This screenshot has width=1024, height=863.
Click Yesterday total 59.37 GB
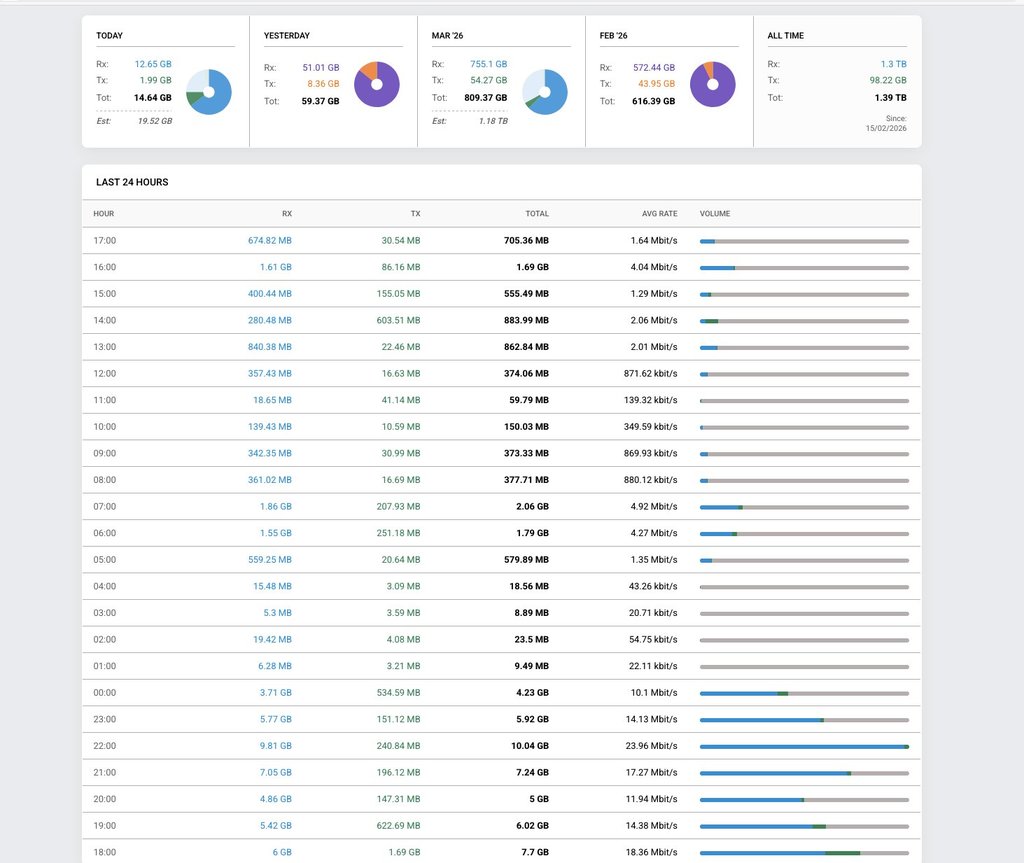(320, 101)
